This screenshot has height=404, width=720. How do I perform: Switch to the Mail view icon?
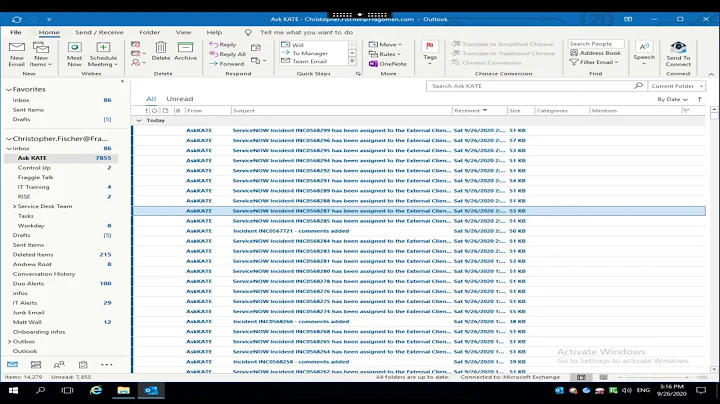tap(12, 365)
